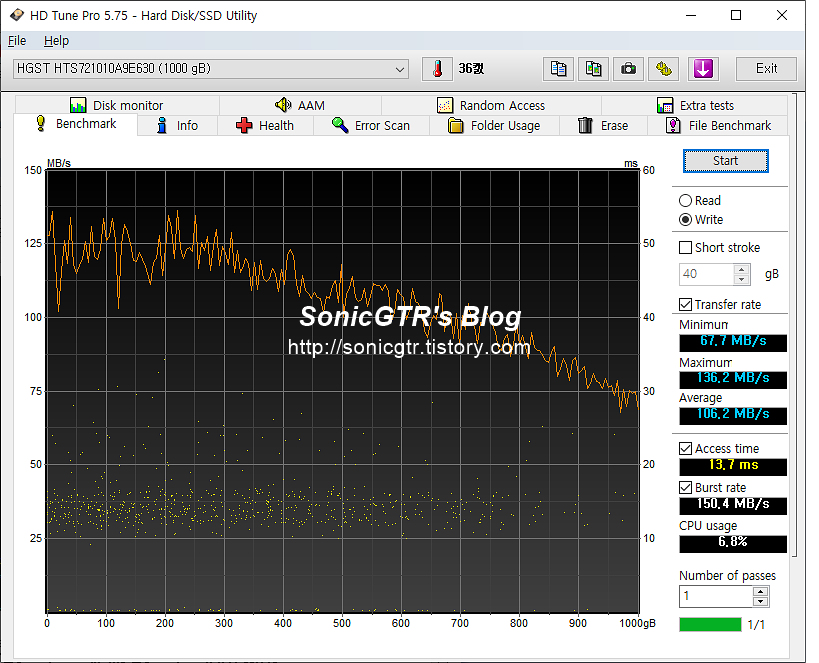Switch to the AAM tab

click(300, 106)
